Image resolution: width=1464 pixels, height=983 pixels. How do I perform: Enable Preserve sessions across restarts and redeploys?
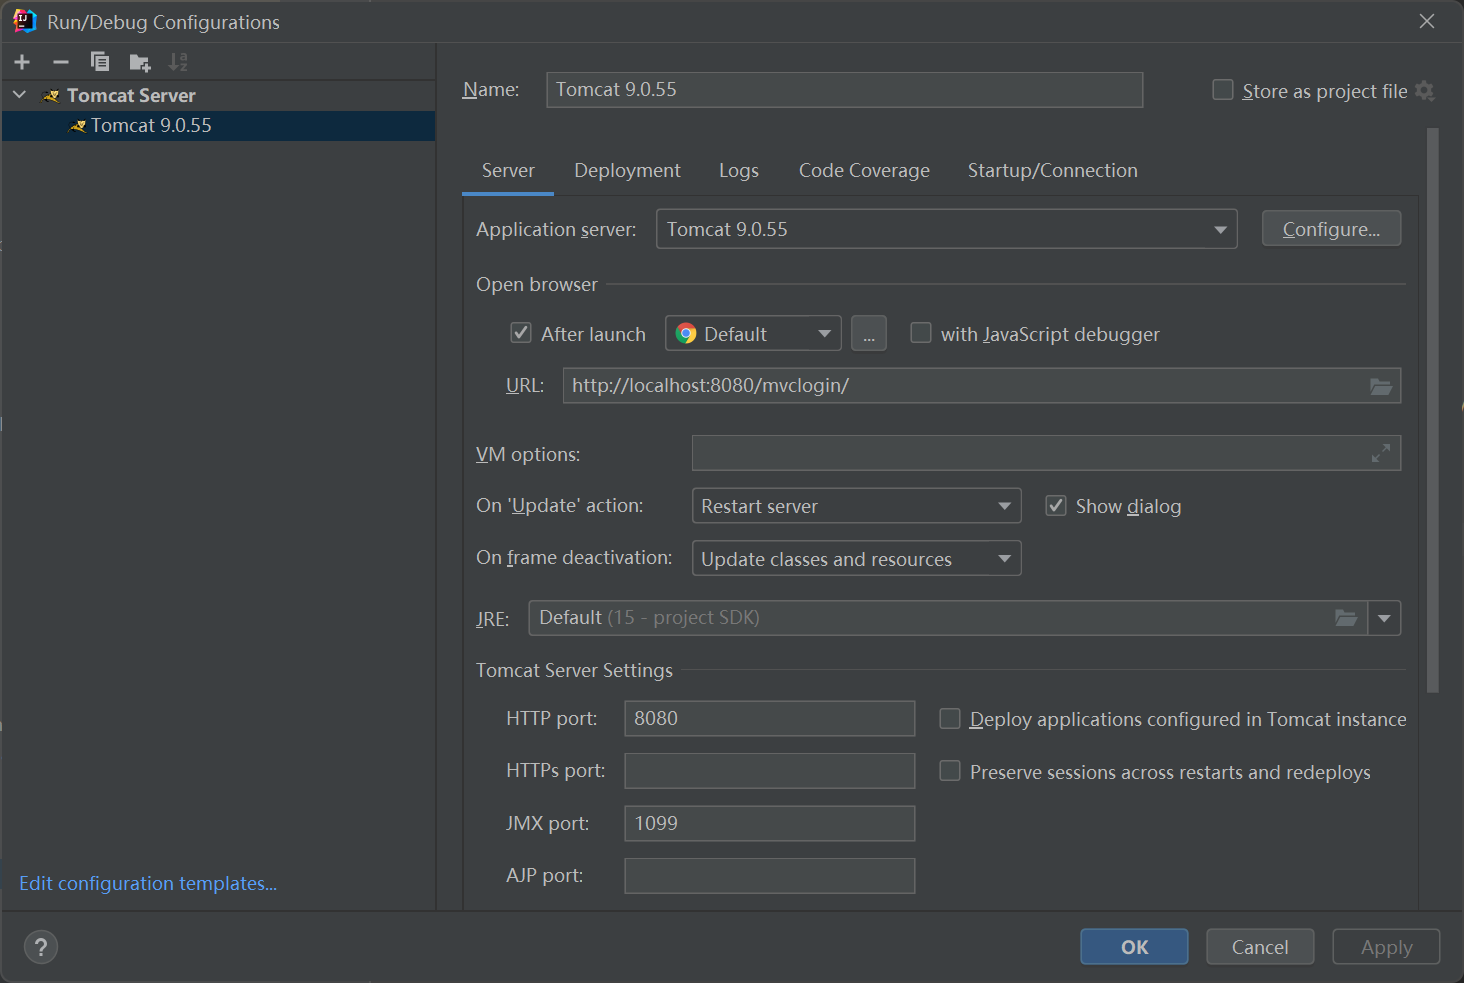(x=950, y=771)
